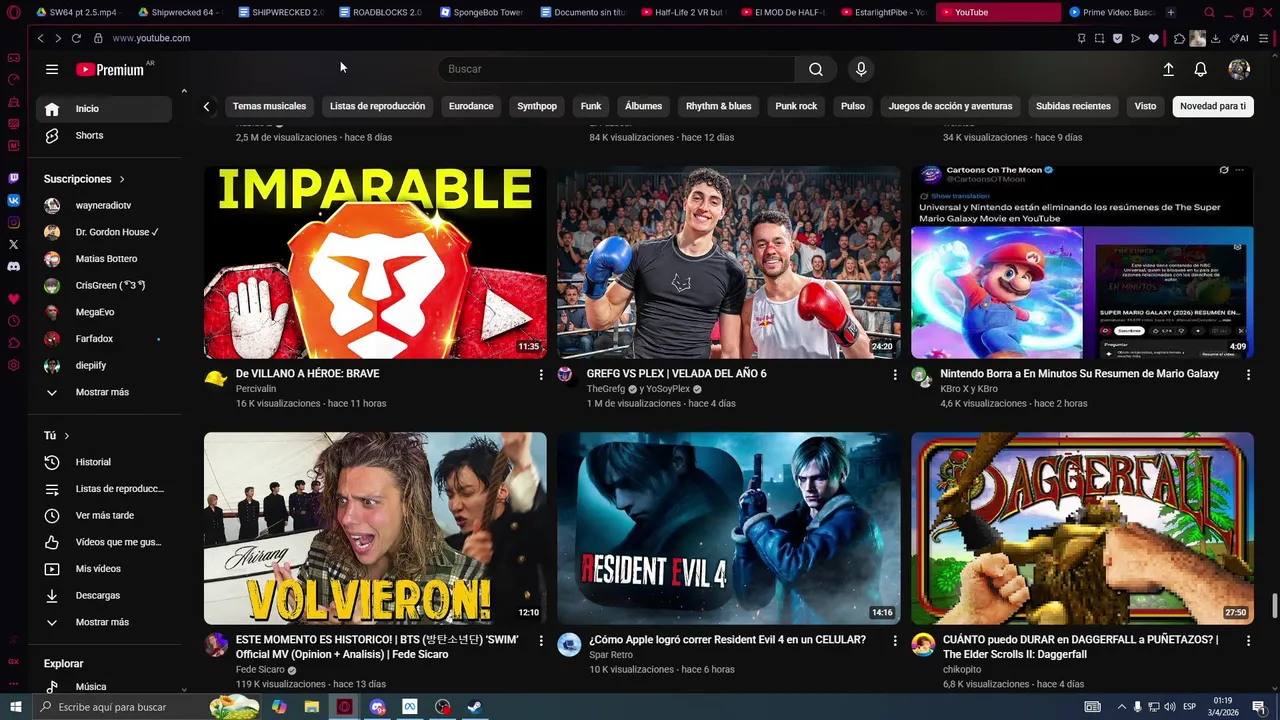Open the tab search magnifier in title bar
This screenshot has height=720, width=1280.
click(x=1210, y=12)
